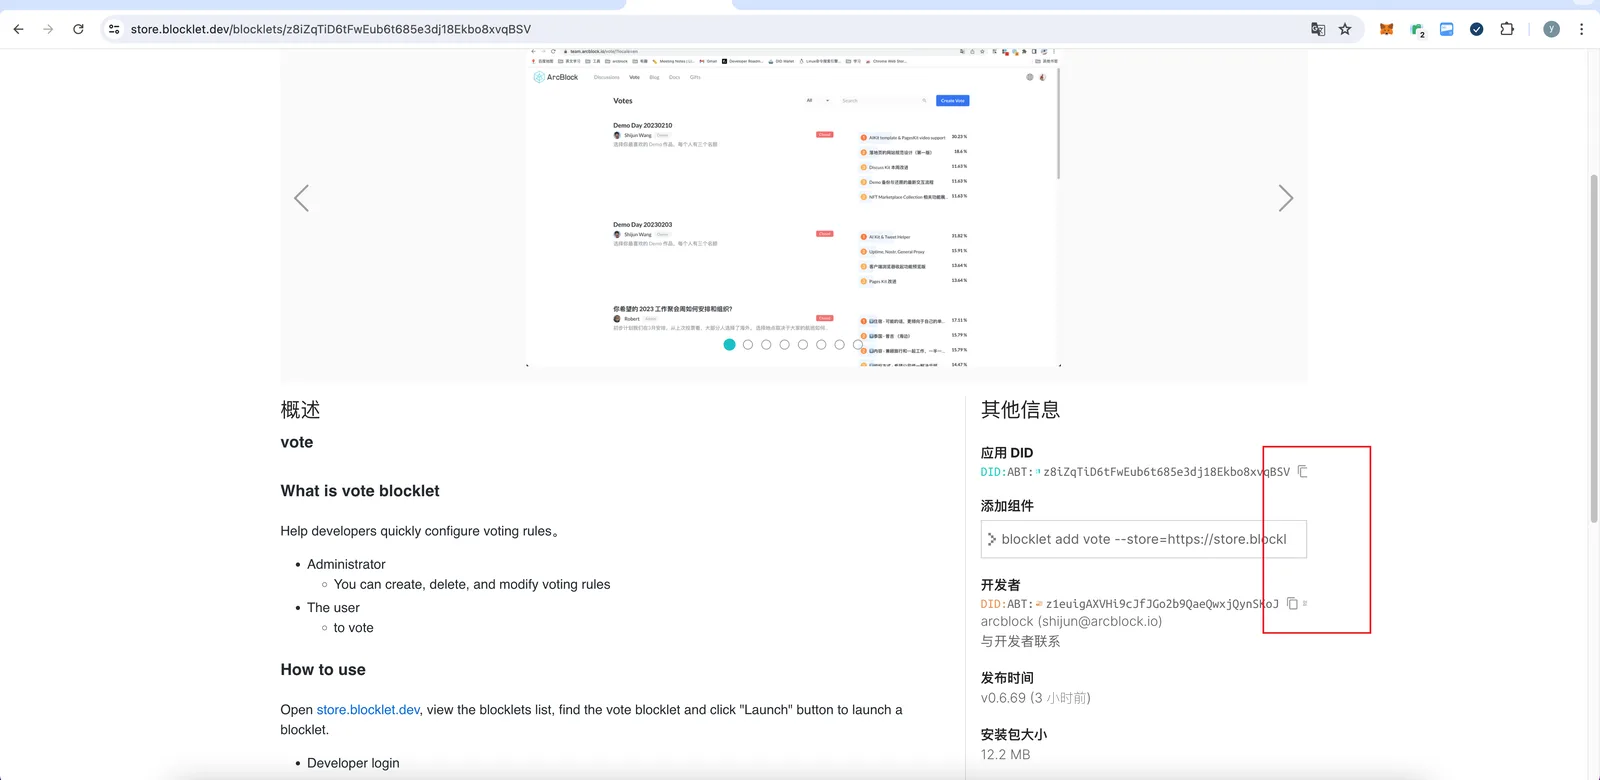Click the developer DID z1euigAXVH... text
This screenshot has height=780, width=1600.
pos(1162,604)
